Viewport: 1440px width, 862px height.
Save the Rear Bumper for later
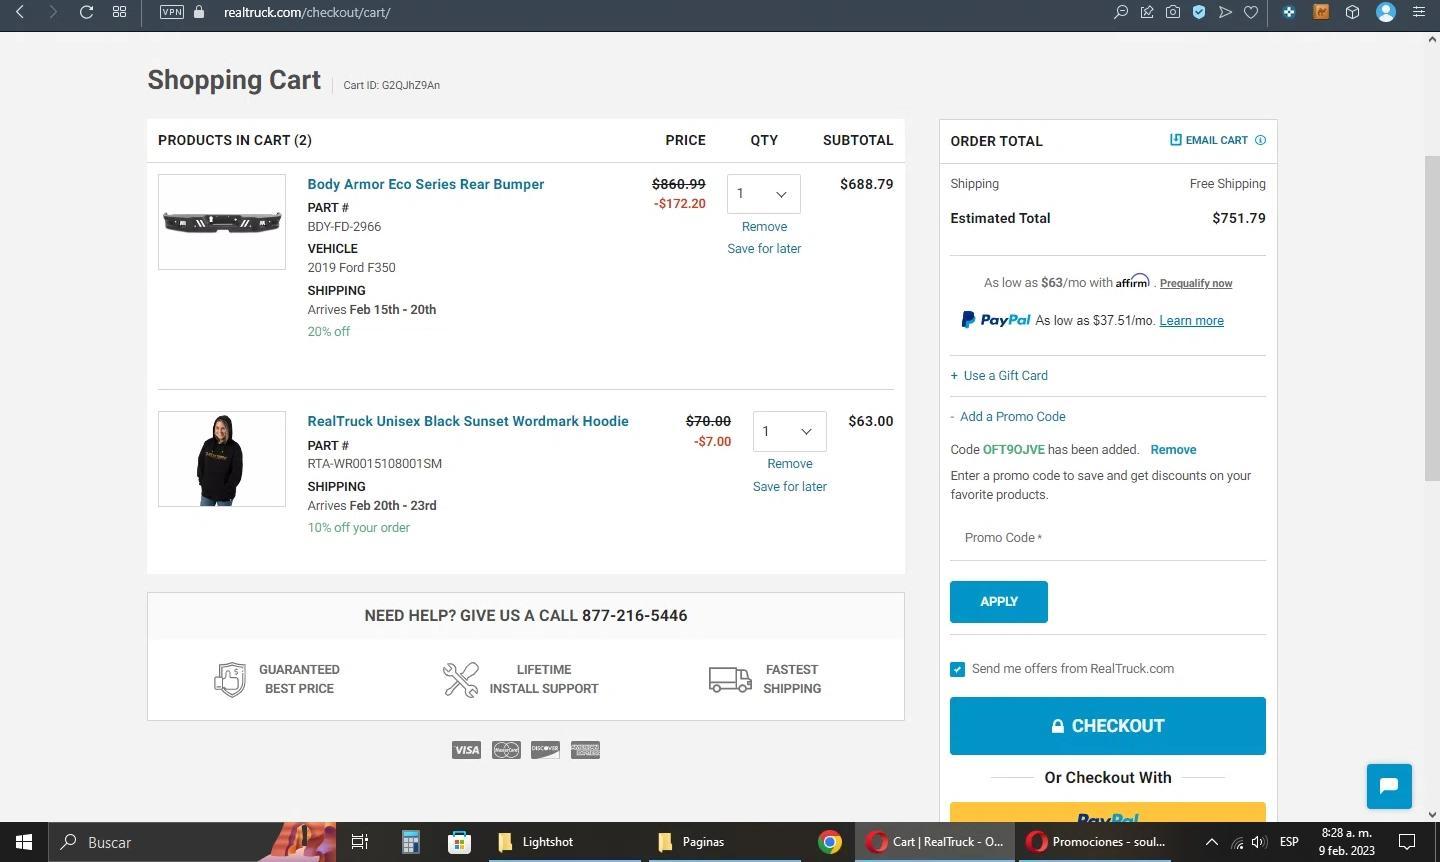click(x=764, y=249)
